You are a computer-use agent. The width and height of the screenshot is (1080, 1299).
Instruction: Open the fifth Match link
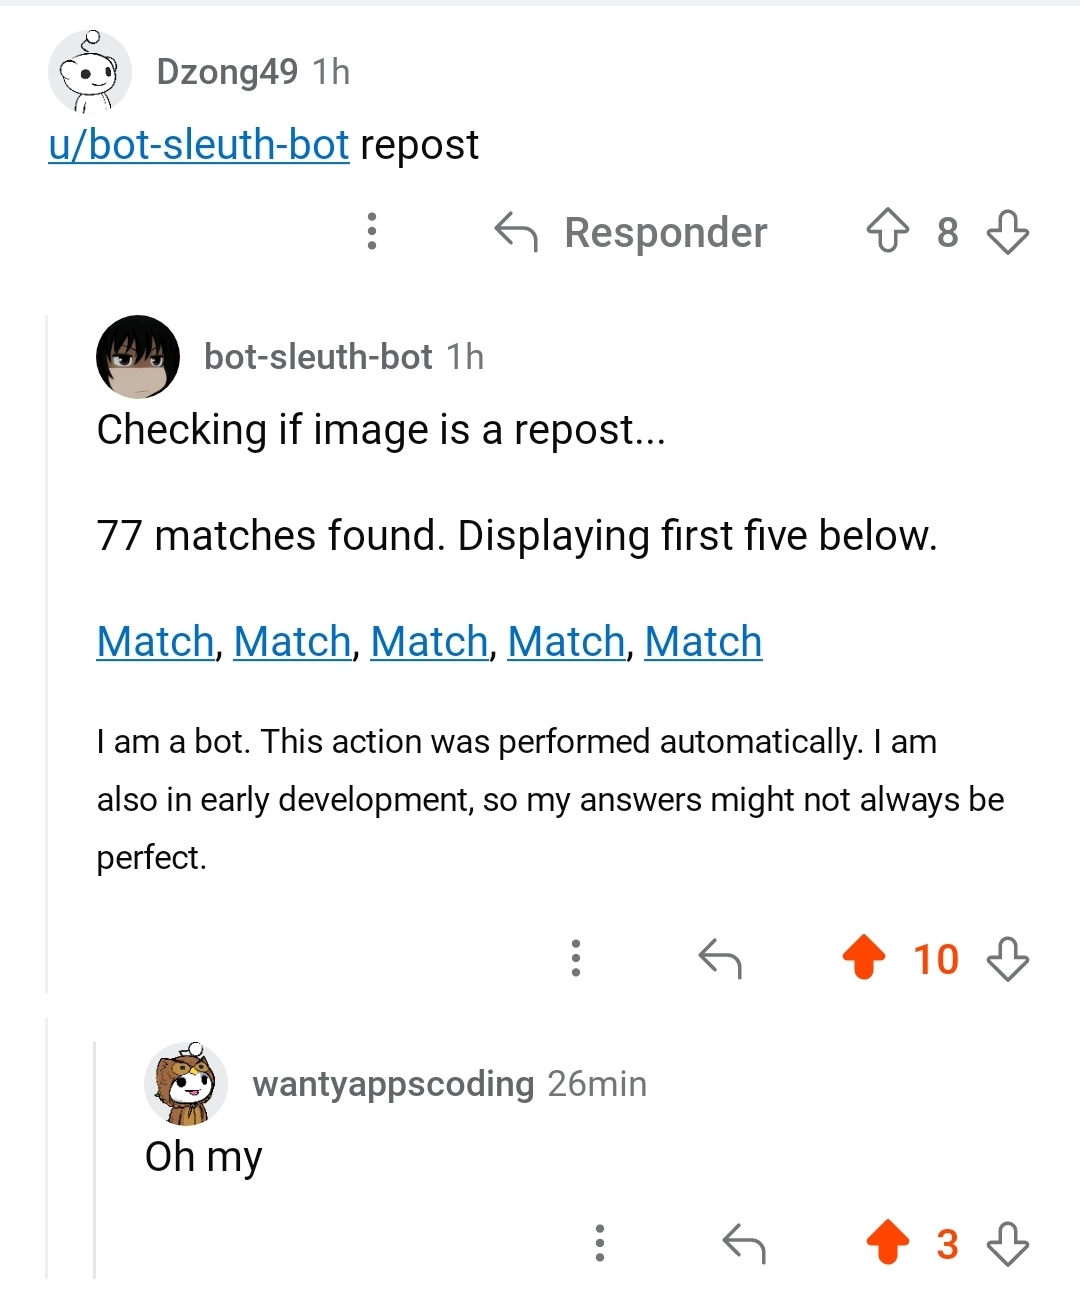(x=703, y=642)
